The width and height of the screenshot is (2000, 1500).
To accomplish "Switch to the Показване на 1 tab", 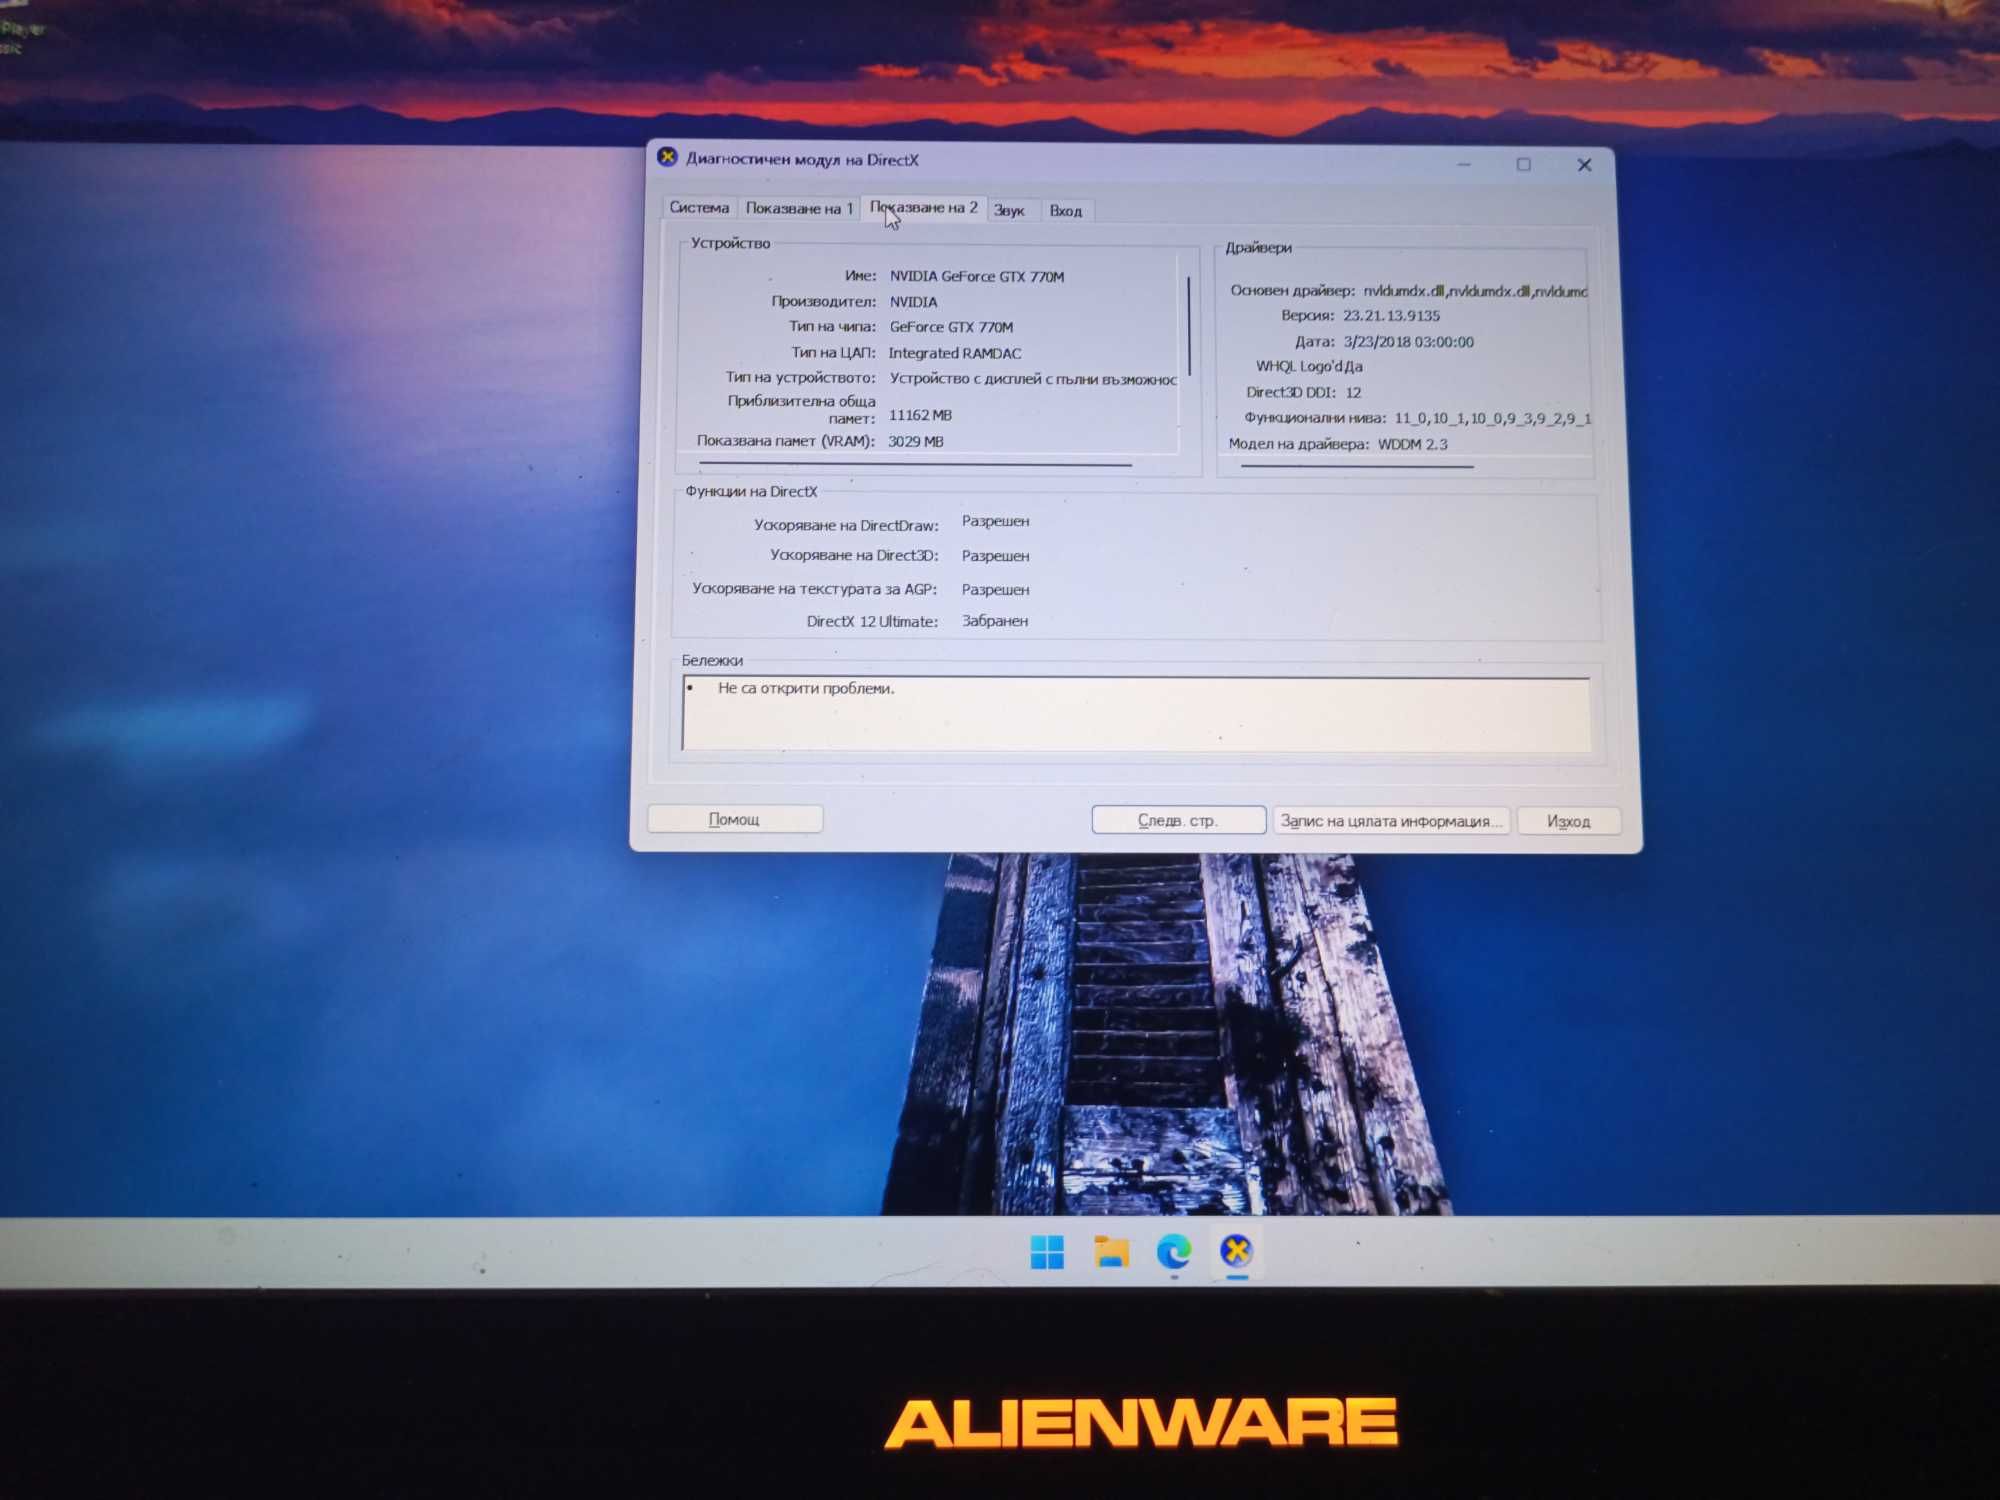I will [x=799, y=208].
